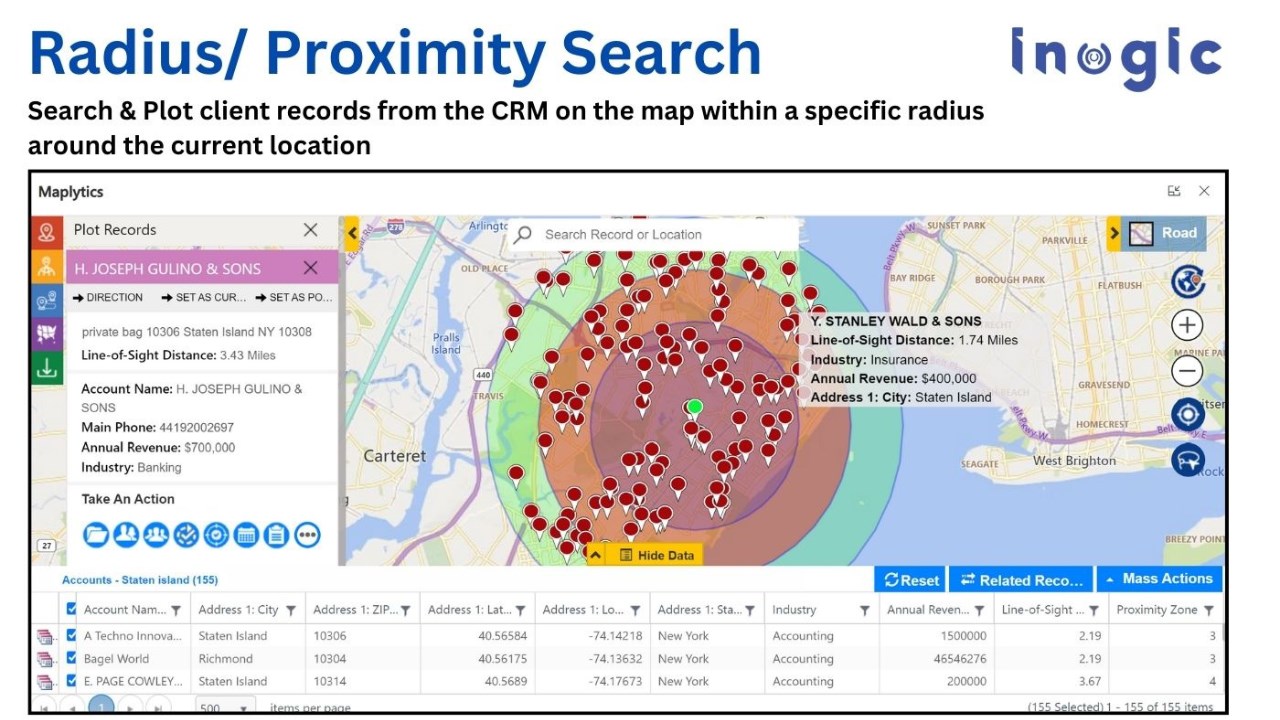The width and height of the screenshot is (1280, 720).
Task: Click the globe refresh map icon
Action: point(1187,281)
